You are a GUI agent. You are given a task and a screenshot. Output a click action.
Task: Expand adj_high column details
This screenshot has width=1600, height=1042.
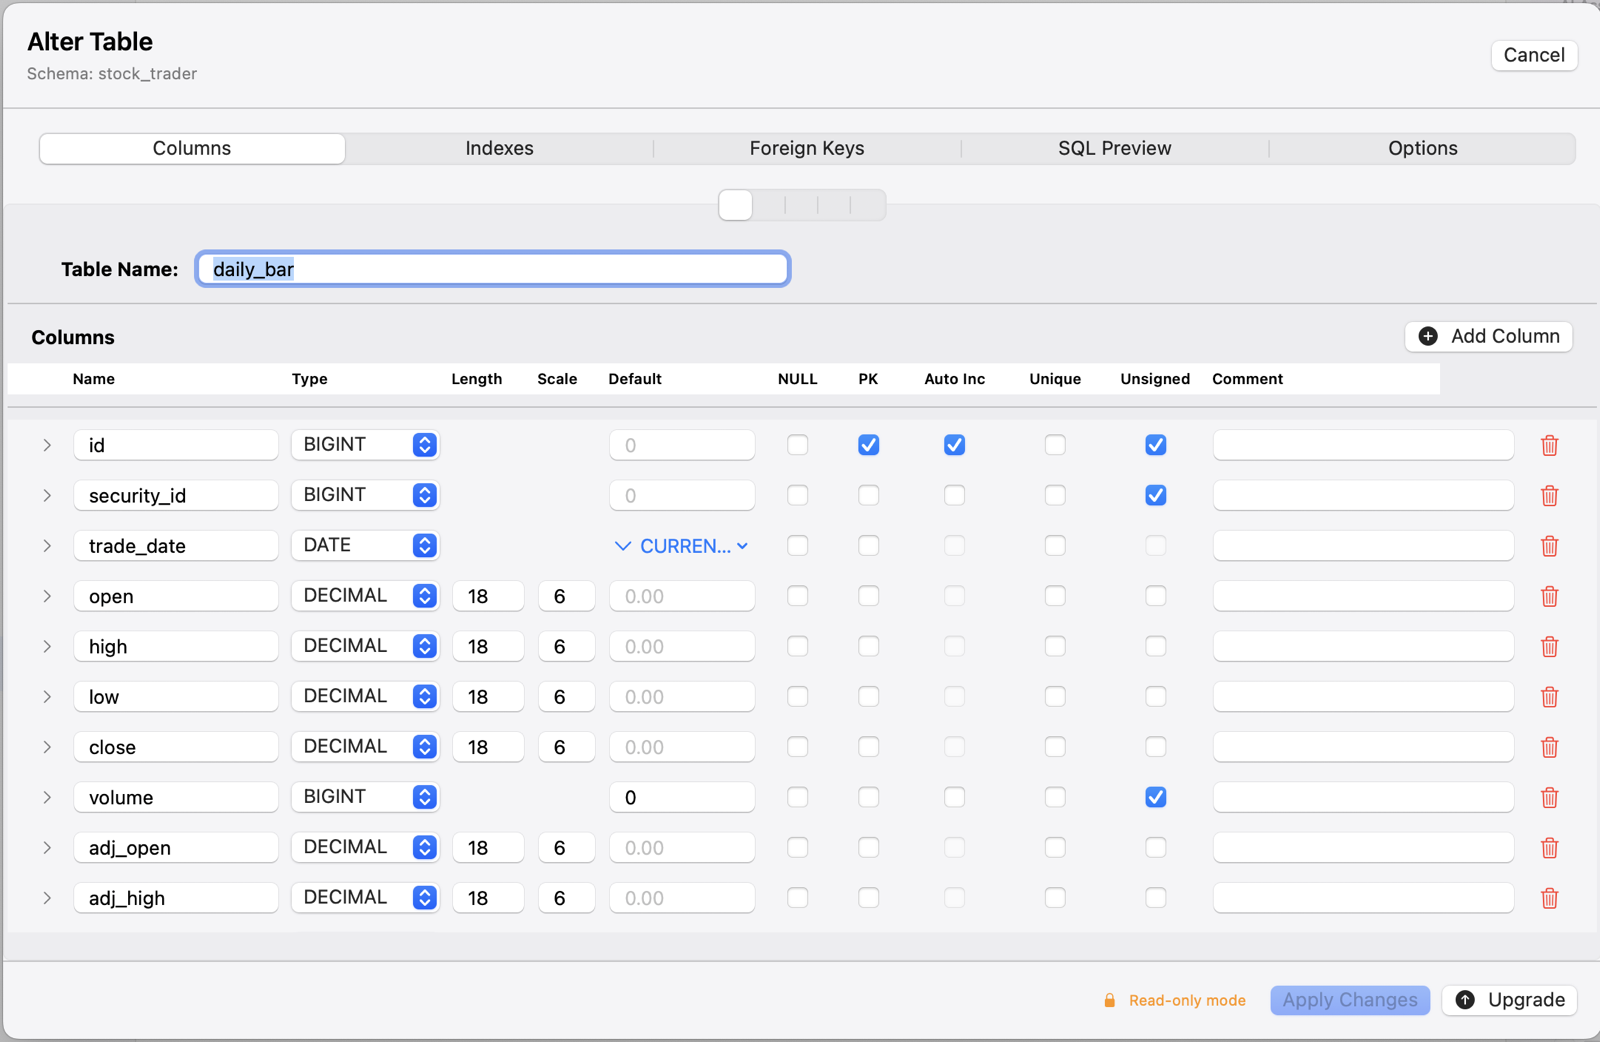[47, 898]
